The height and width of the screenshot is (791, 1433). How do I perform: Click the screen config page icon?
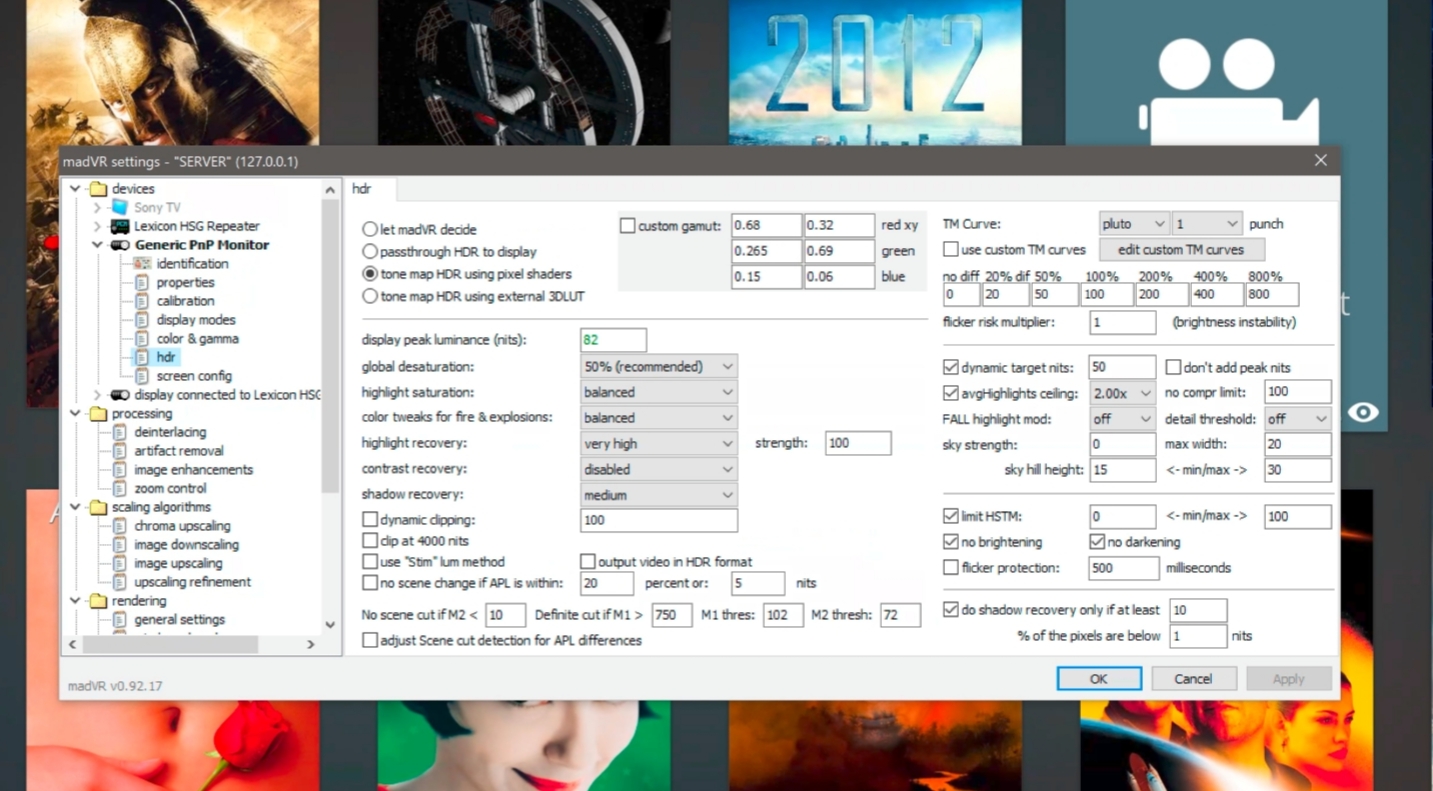[x=142, y=376]
